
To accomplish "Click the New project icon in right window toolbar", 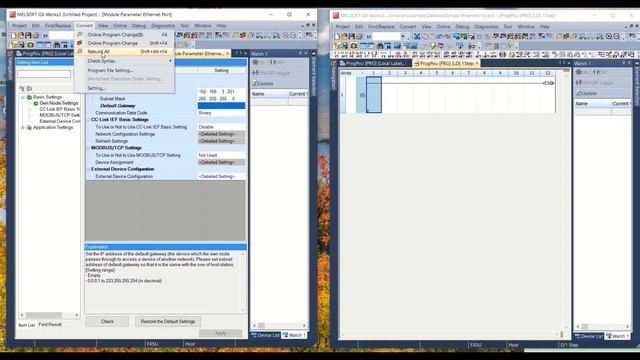I will [x=337, y=36].
